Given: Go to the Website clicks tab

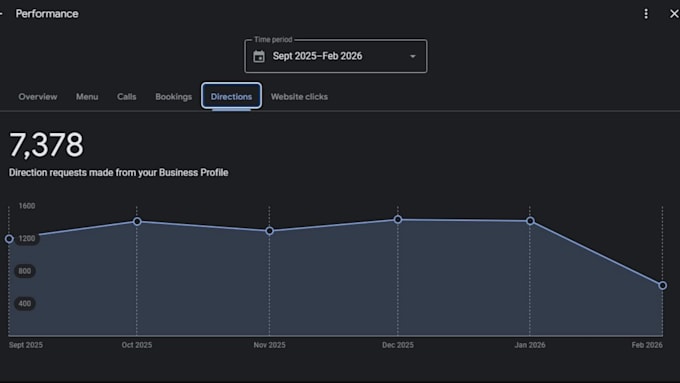Looking at the screenshot, I should pyautogui.click(x=299, y=97).
